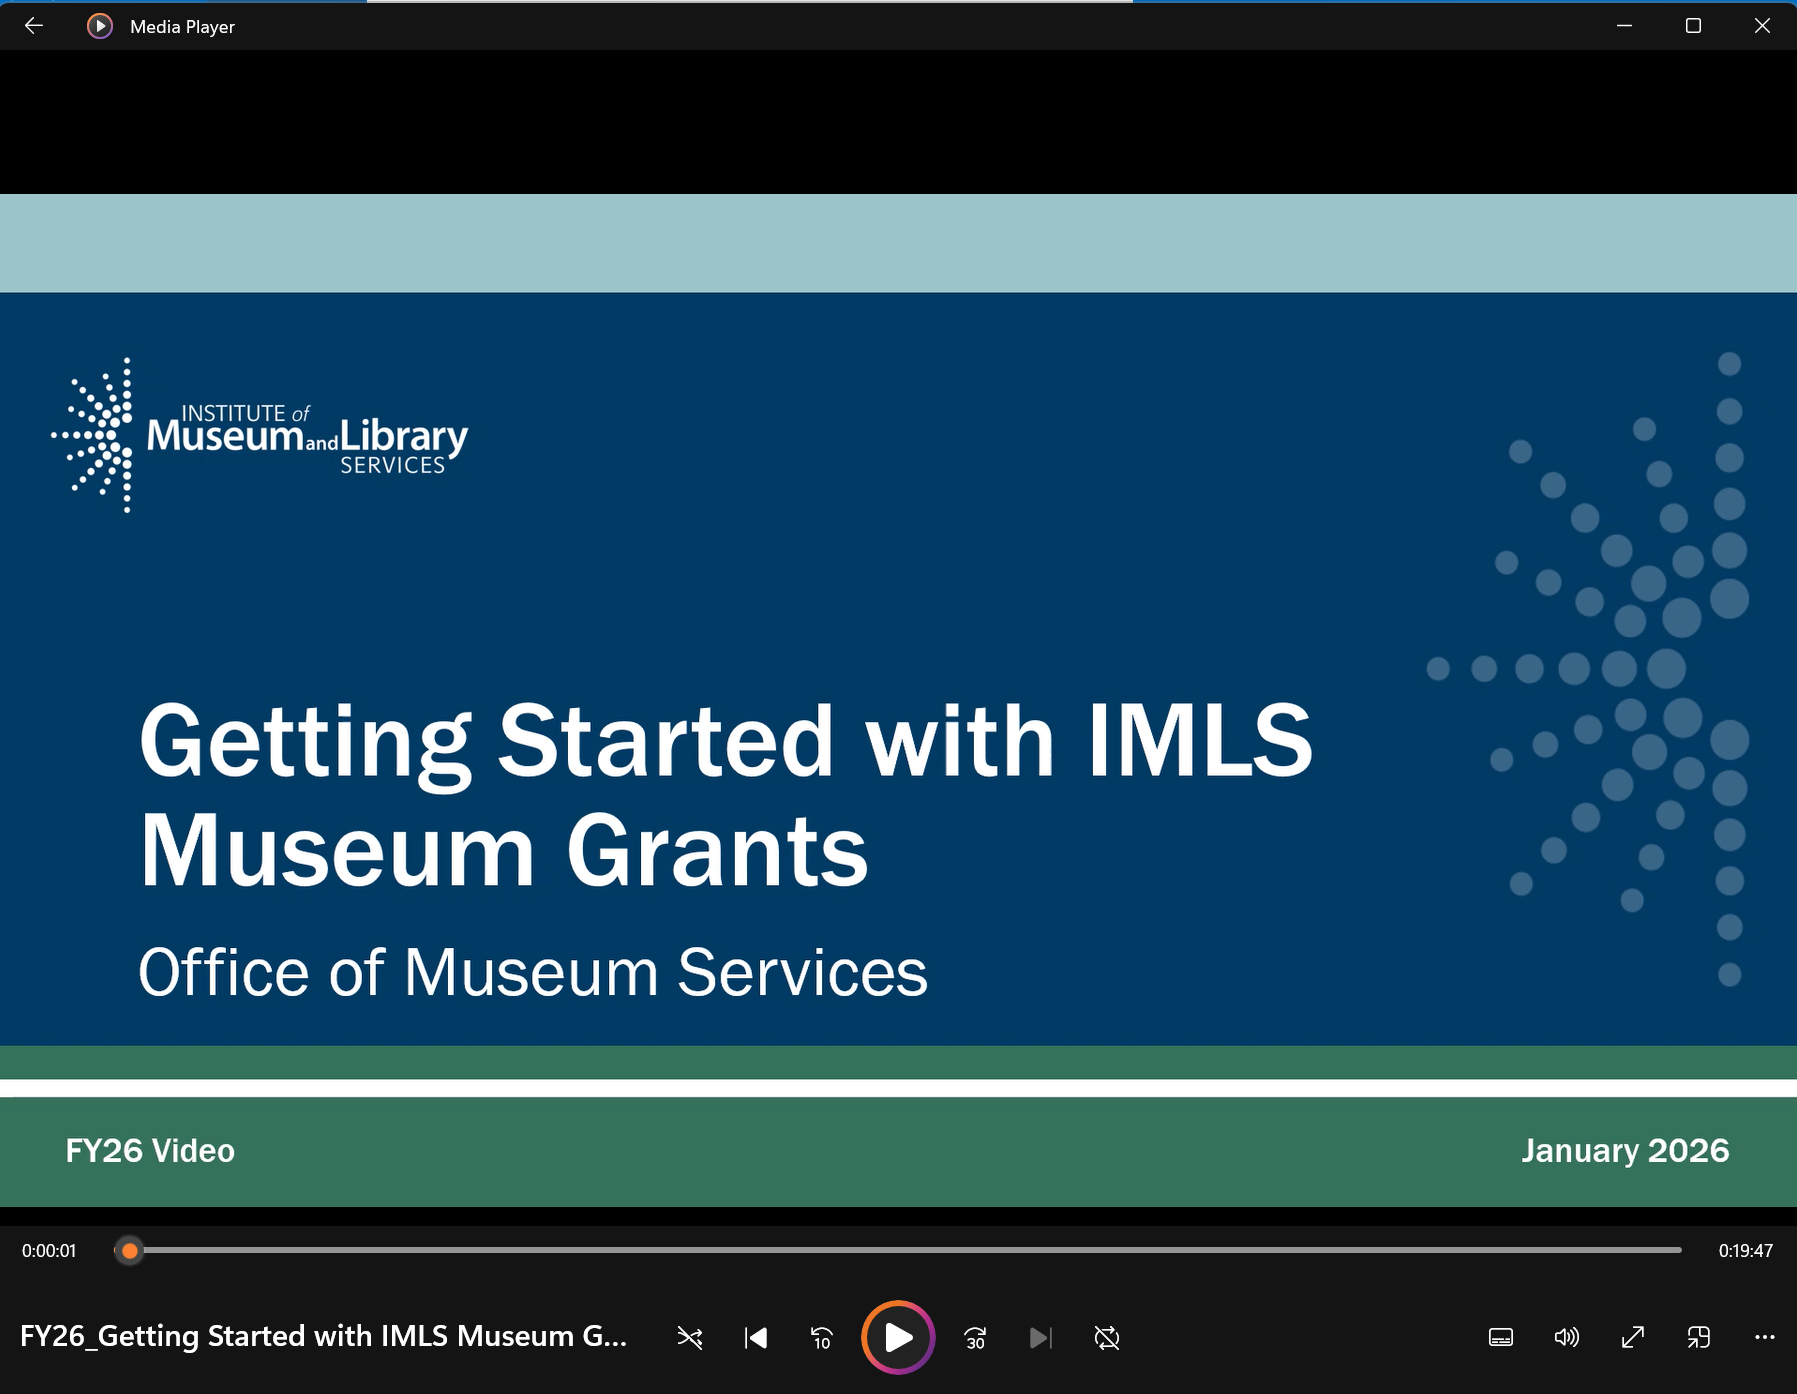Open the more options menu

tap(1763, 1337)
